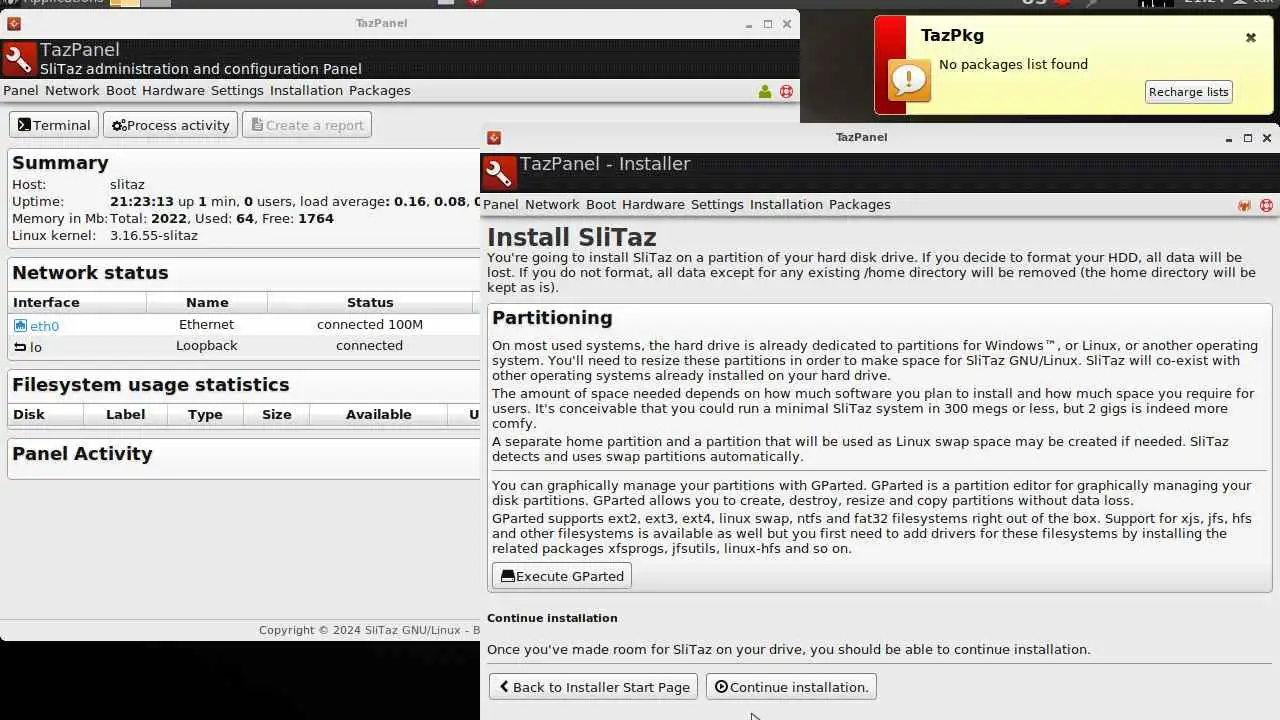This screenshot has width=1280, height=720.
Task: Open the help lifebuoy icon in back TazPanel window
Action: coord(786,91)
